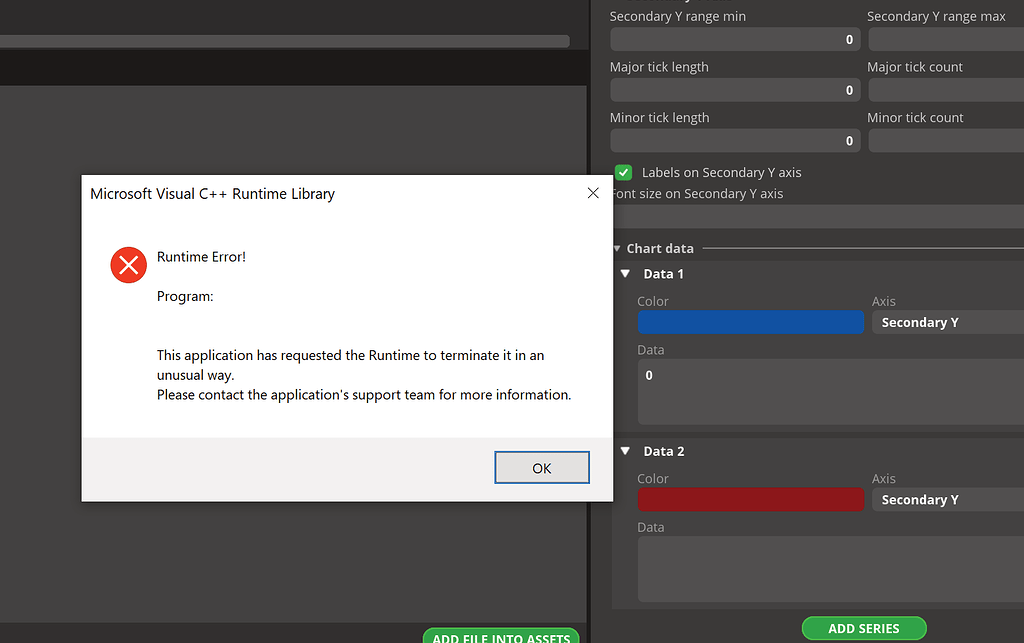Open the blue Data 1 color swatch
Screen dimensions: 1024x643
750,322
